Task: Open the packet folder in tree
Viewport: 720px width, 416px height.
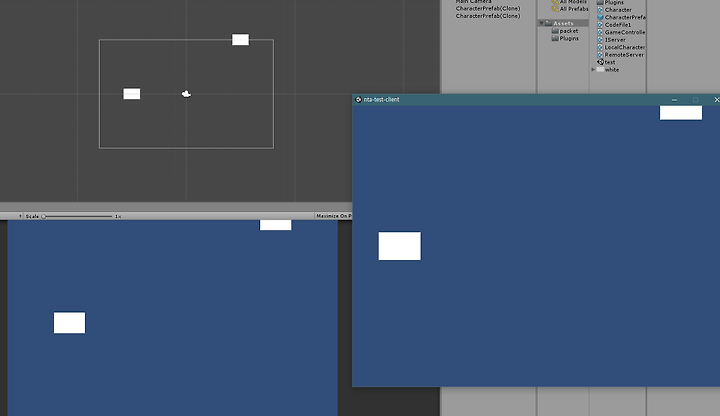Action: tap(565, 31)
